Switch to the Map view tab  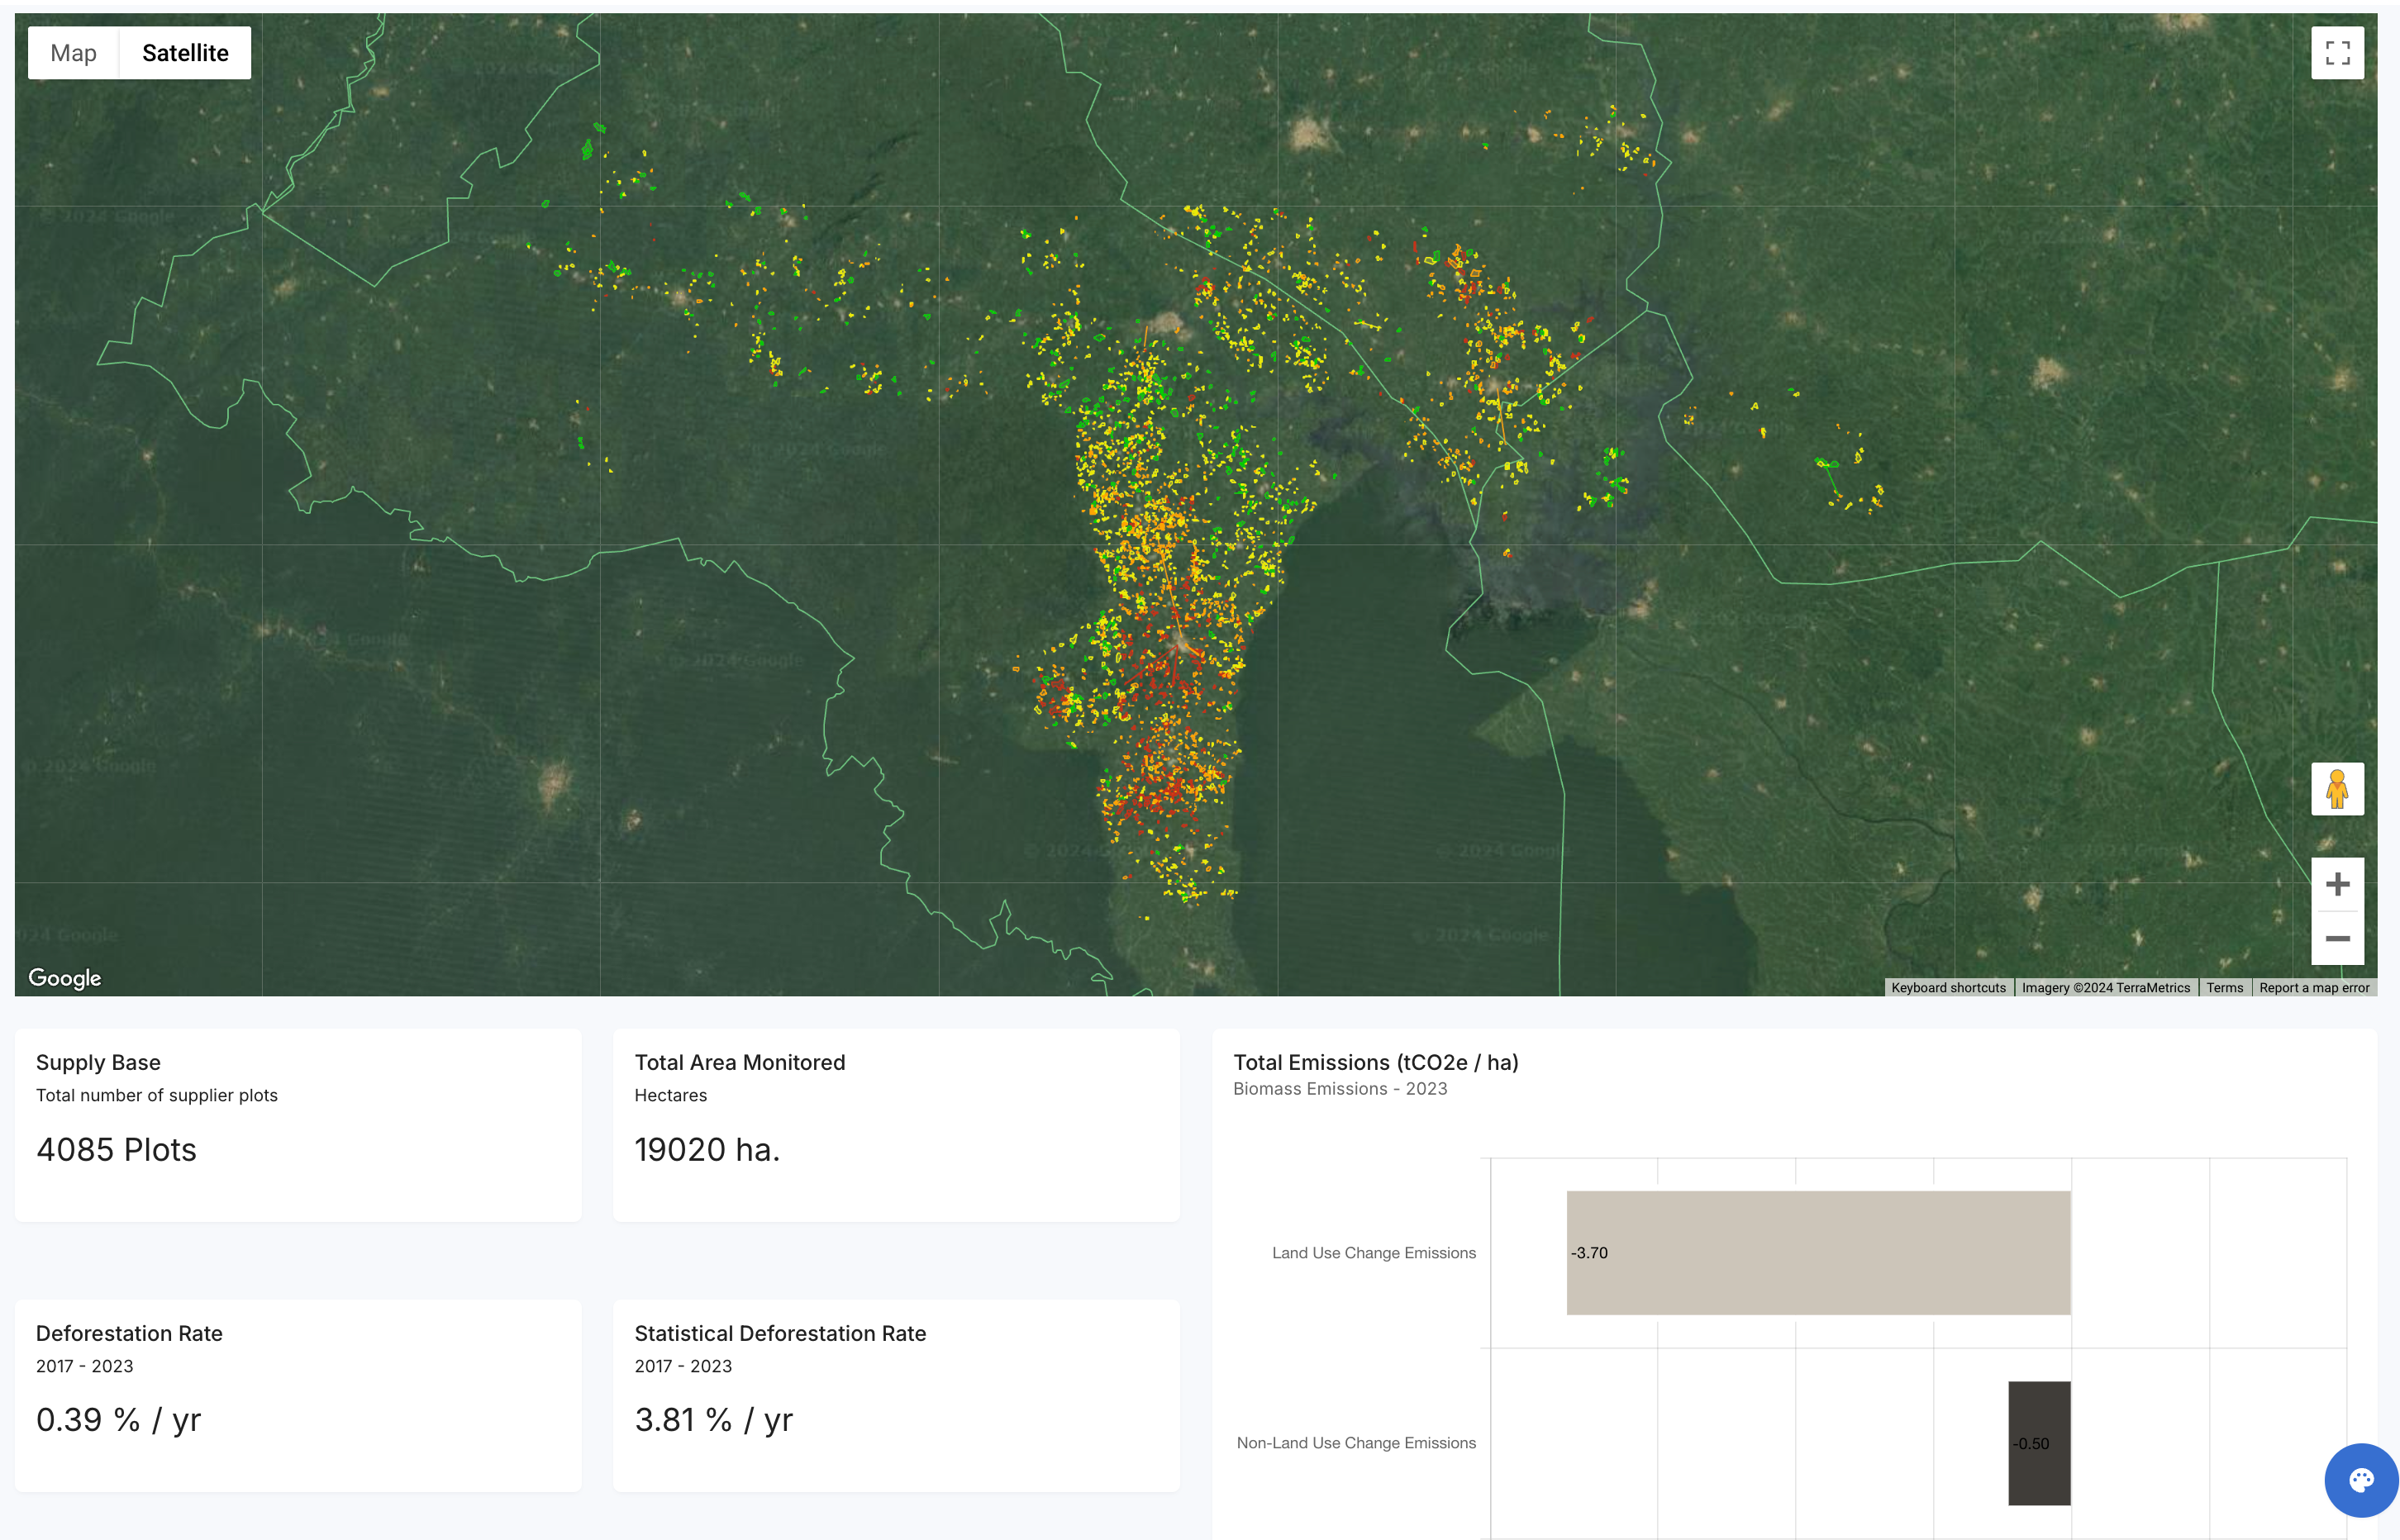[x=73, y=53]
